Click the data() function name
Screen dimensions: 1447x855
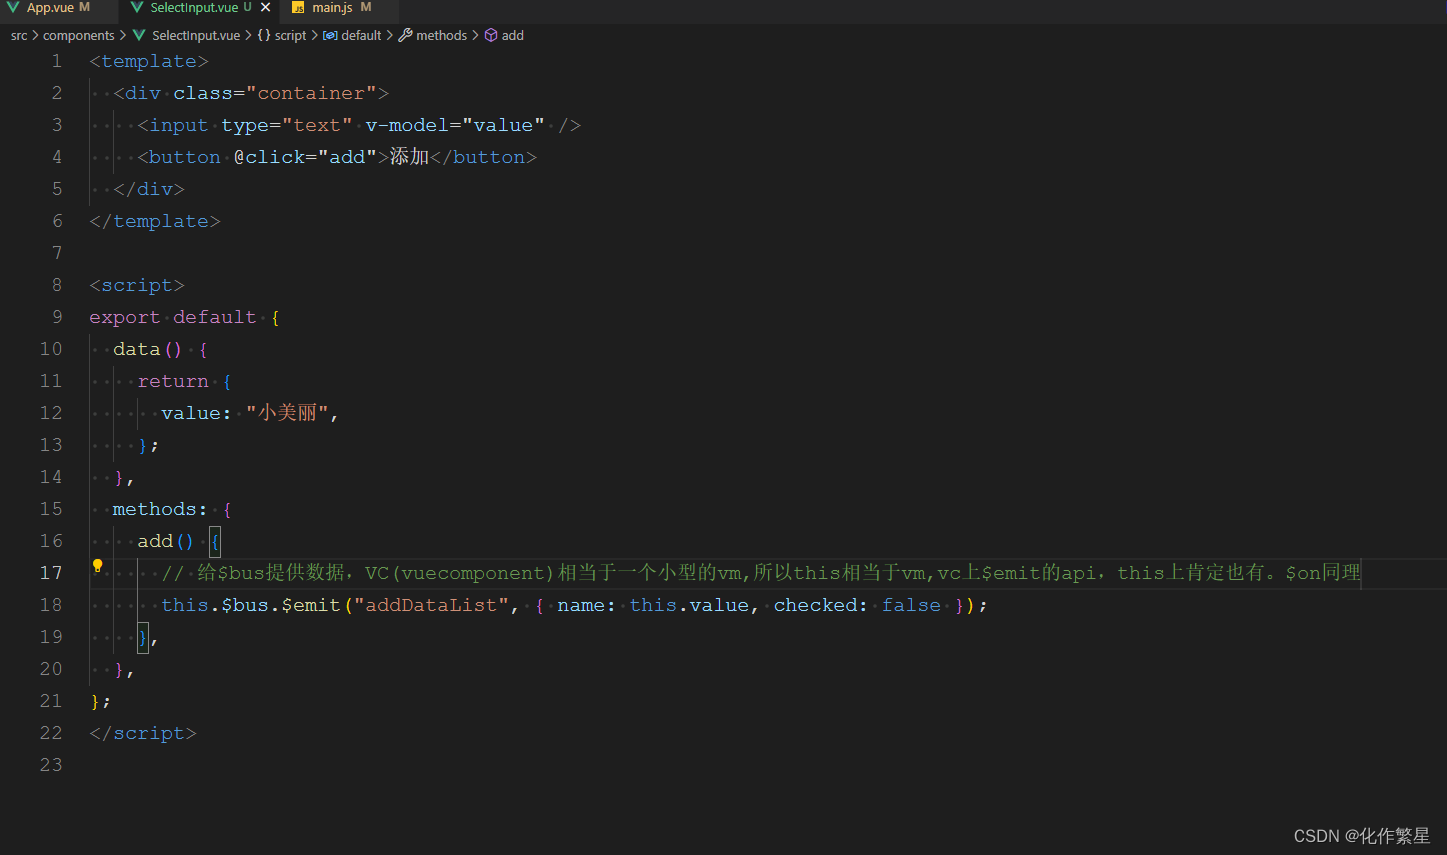[x=147, y=349]
